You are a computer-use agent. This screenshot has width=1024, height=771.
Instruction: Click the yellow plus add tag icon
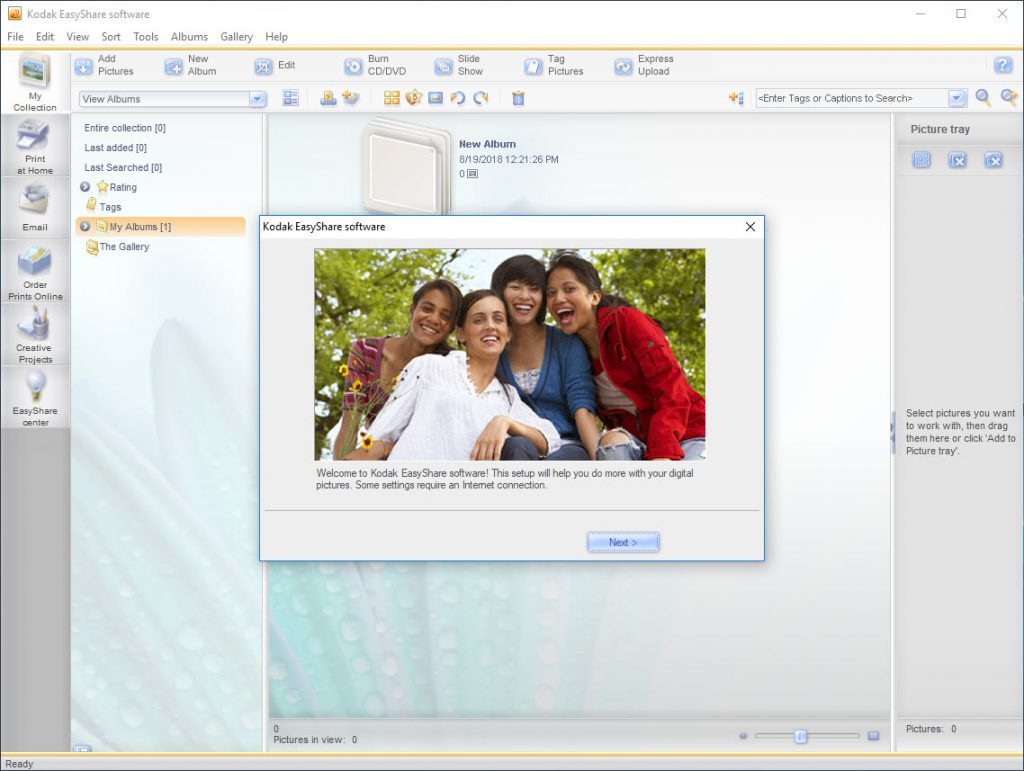click(736, 98)
